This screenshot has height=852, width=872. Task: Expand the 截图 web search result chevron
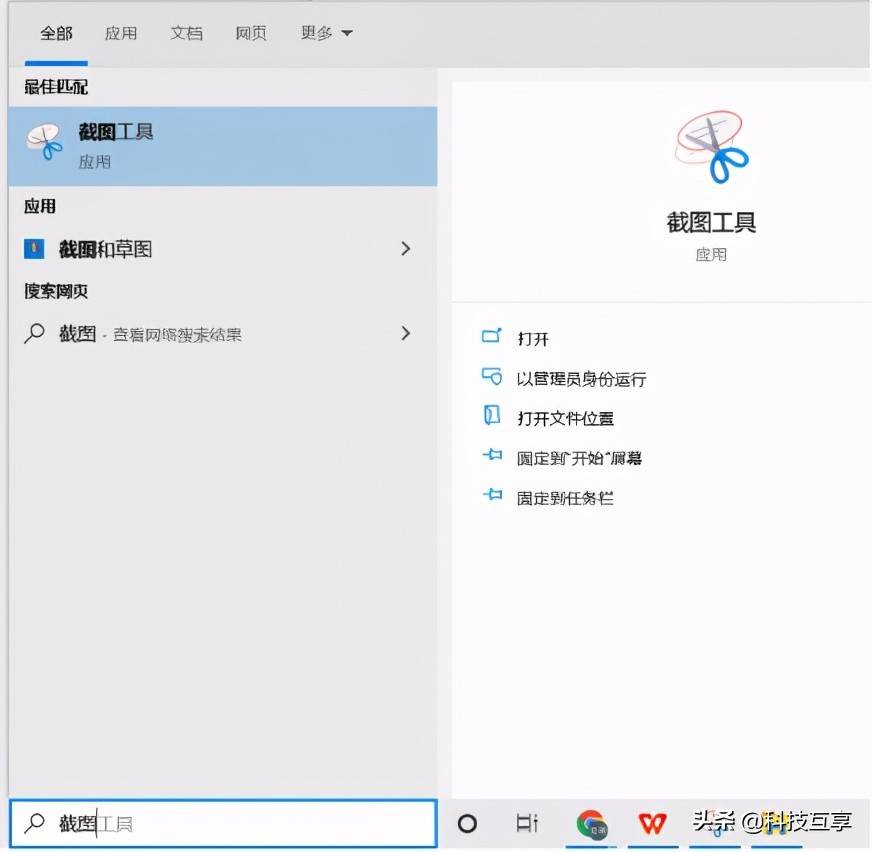405,333
